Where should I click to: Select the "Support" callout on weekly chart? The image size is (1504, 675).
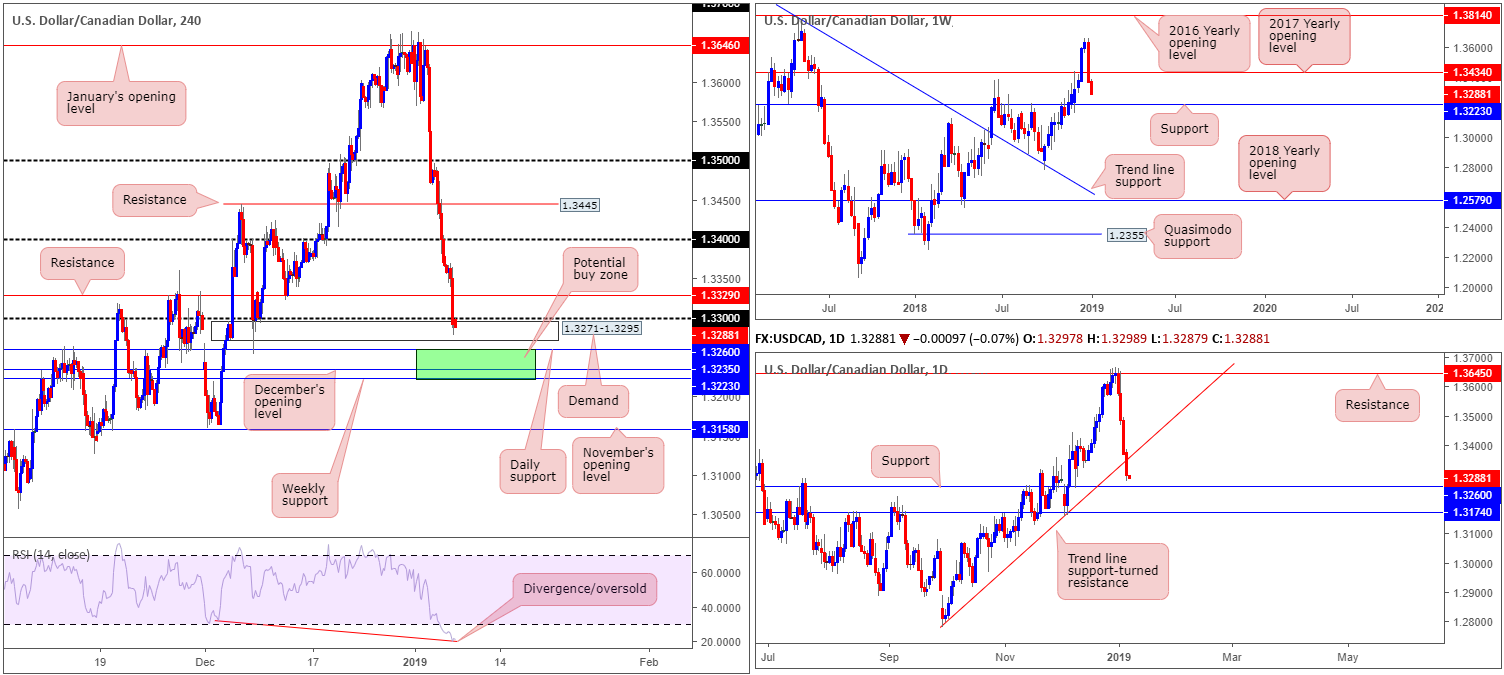tap(1186, 129)
